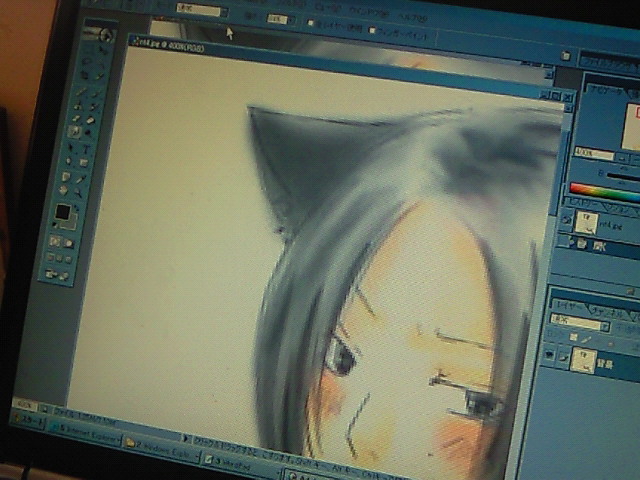Reset to default black and white colors
640x480 pixels.
(x=56, y=224)
